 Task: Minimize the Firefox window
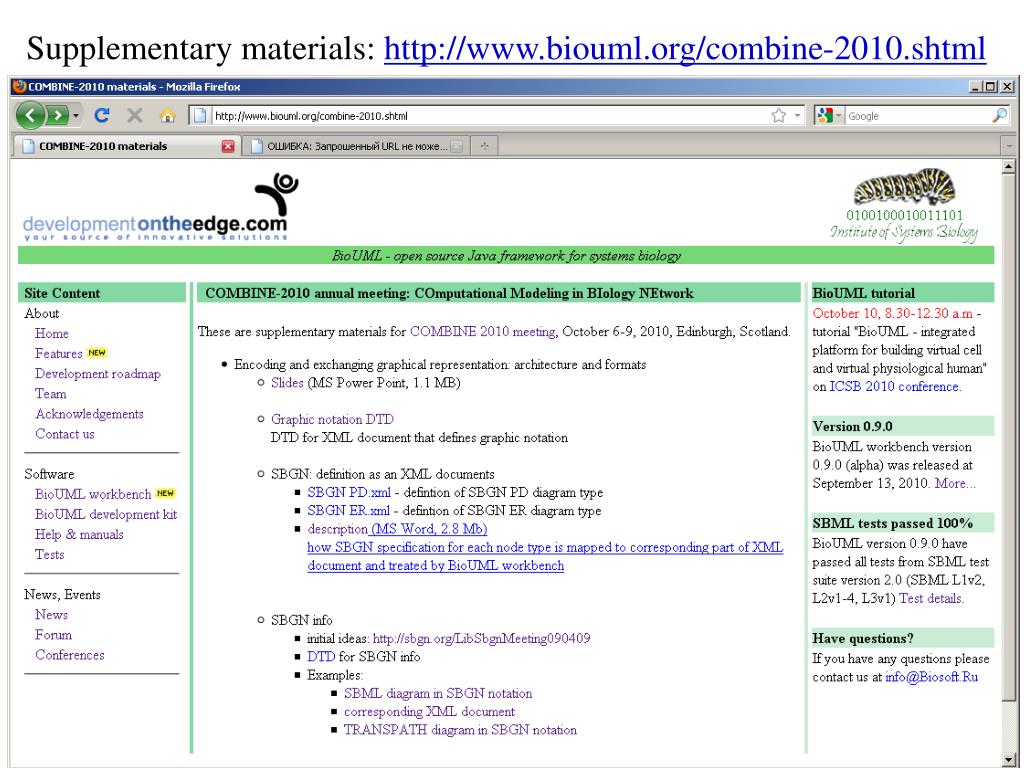click(x=976, y=86)
